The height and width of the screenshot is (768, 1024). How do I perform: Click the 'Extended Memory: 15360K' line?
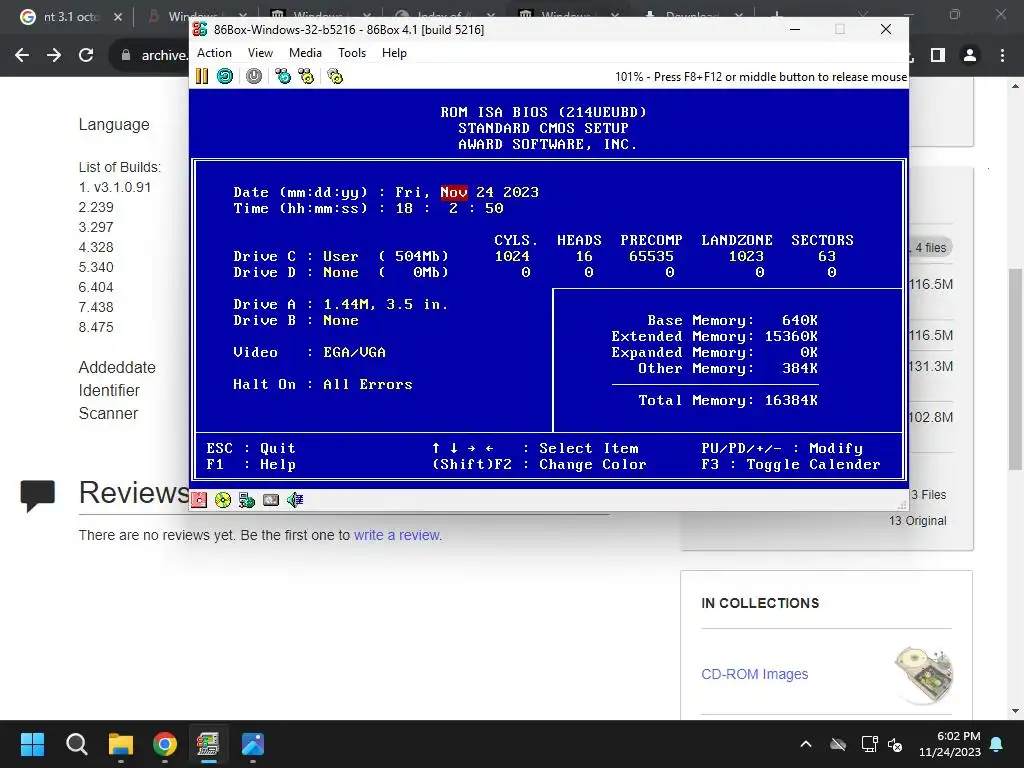714,336
